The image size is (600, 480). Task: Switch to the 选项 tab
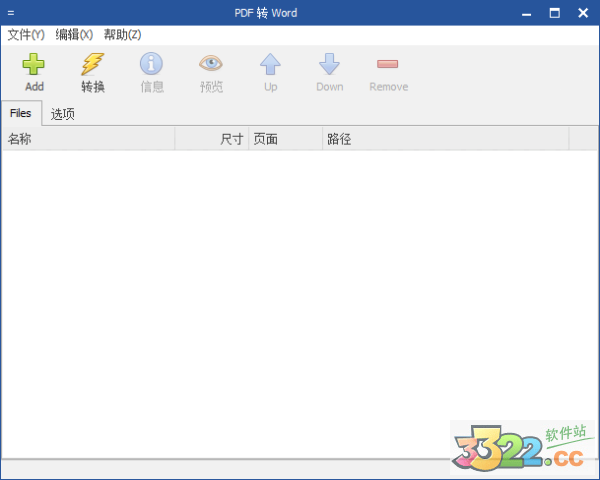click(x=63, y=114)
